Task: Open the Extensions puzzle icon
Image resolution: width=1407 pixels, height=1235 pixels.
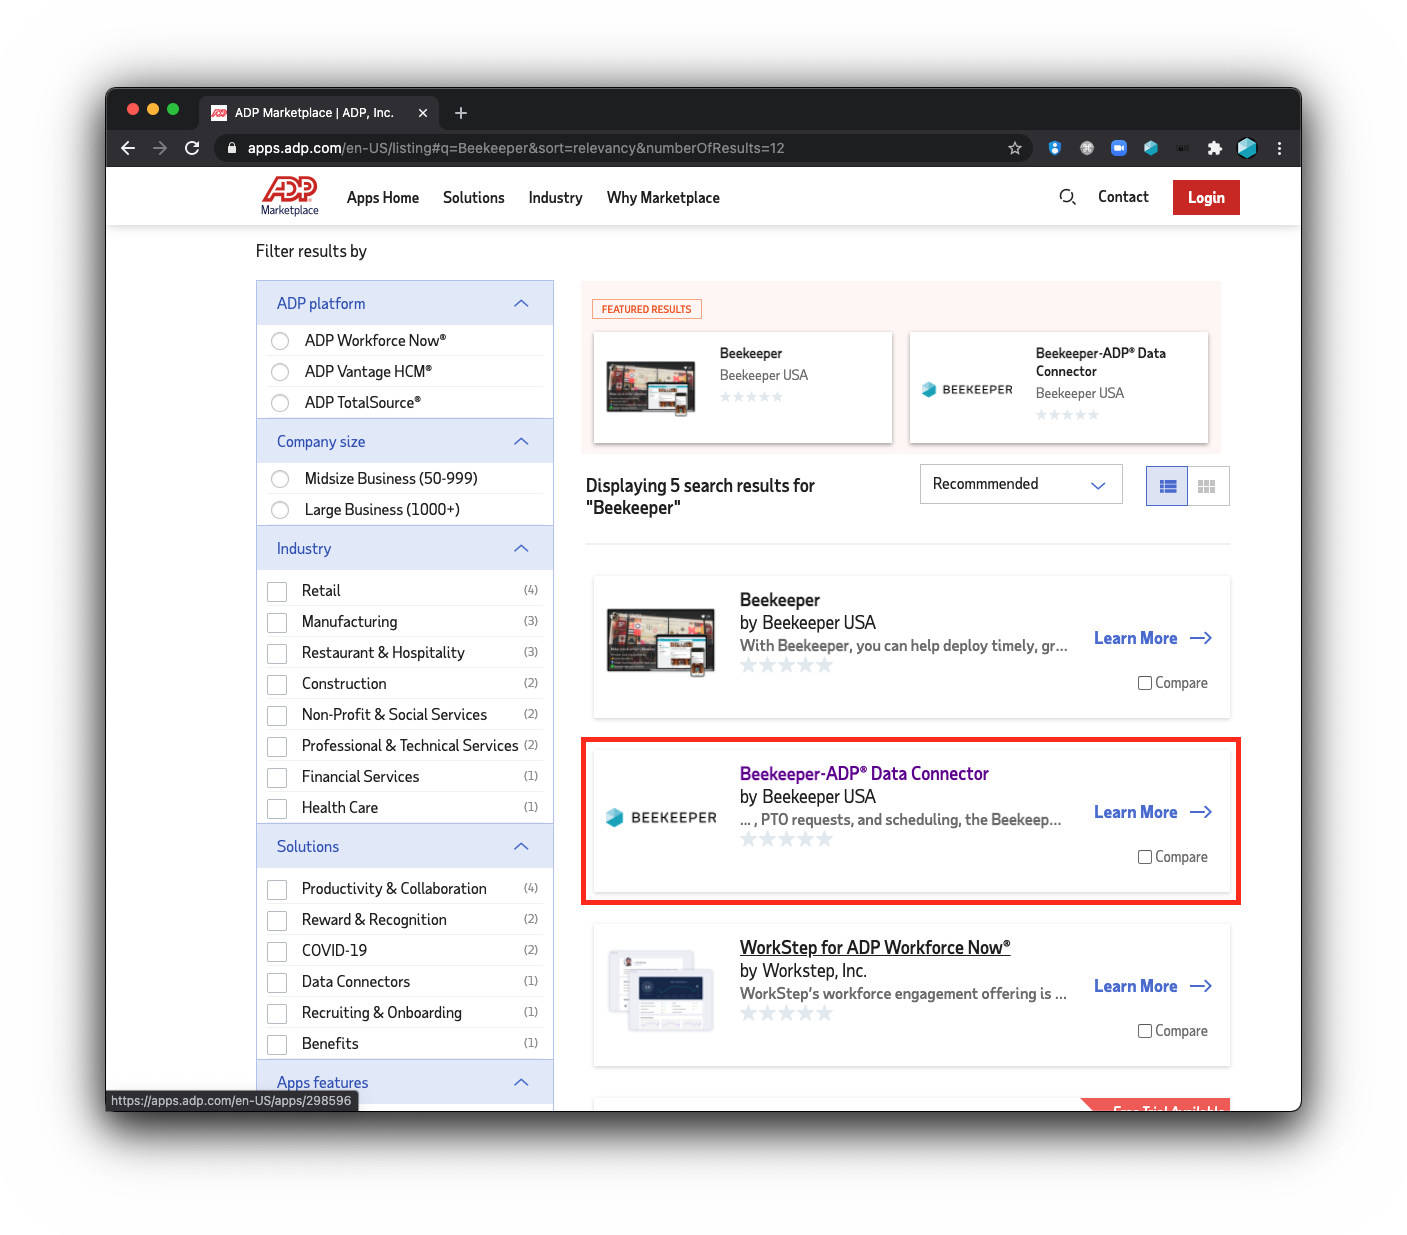Action: [1214, 148]
